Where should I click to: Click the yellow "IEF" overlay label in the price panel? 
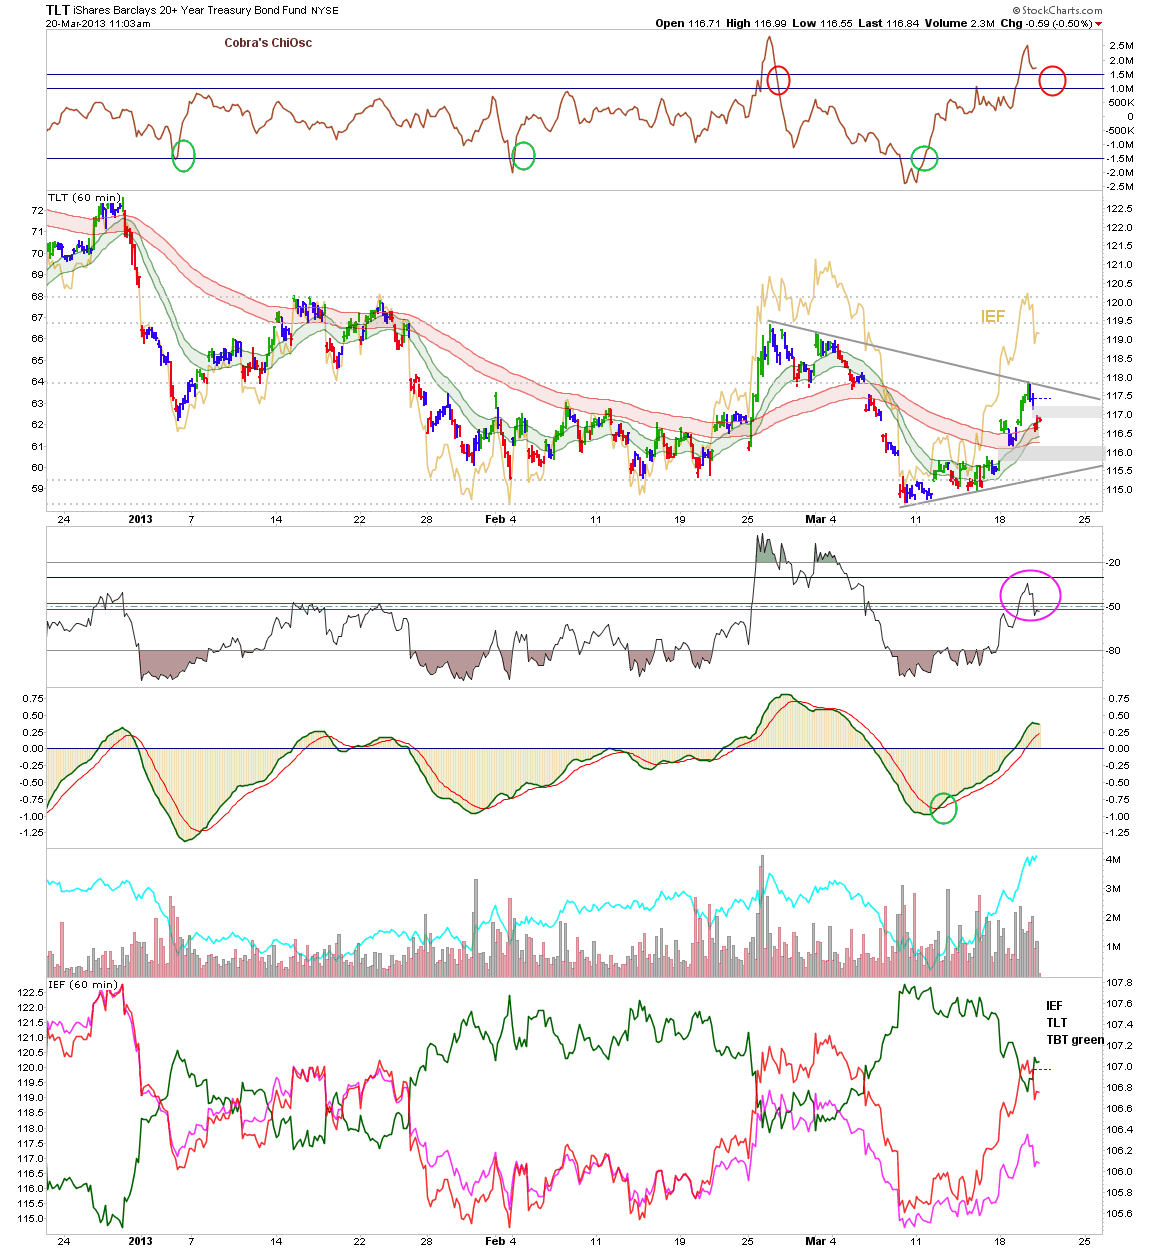[993, 316]
